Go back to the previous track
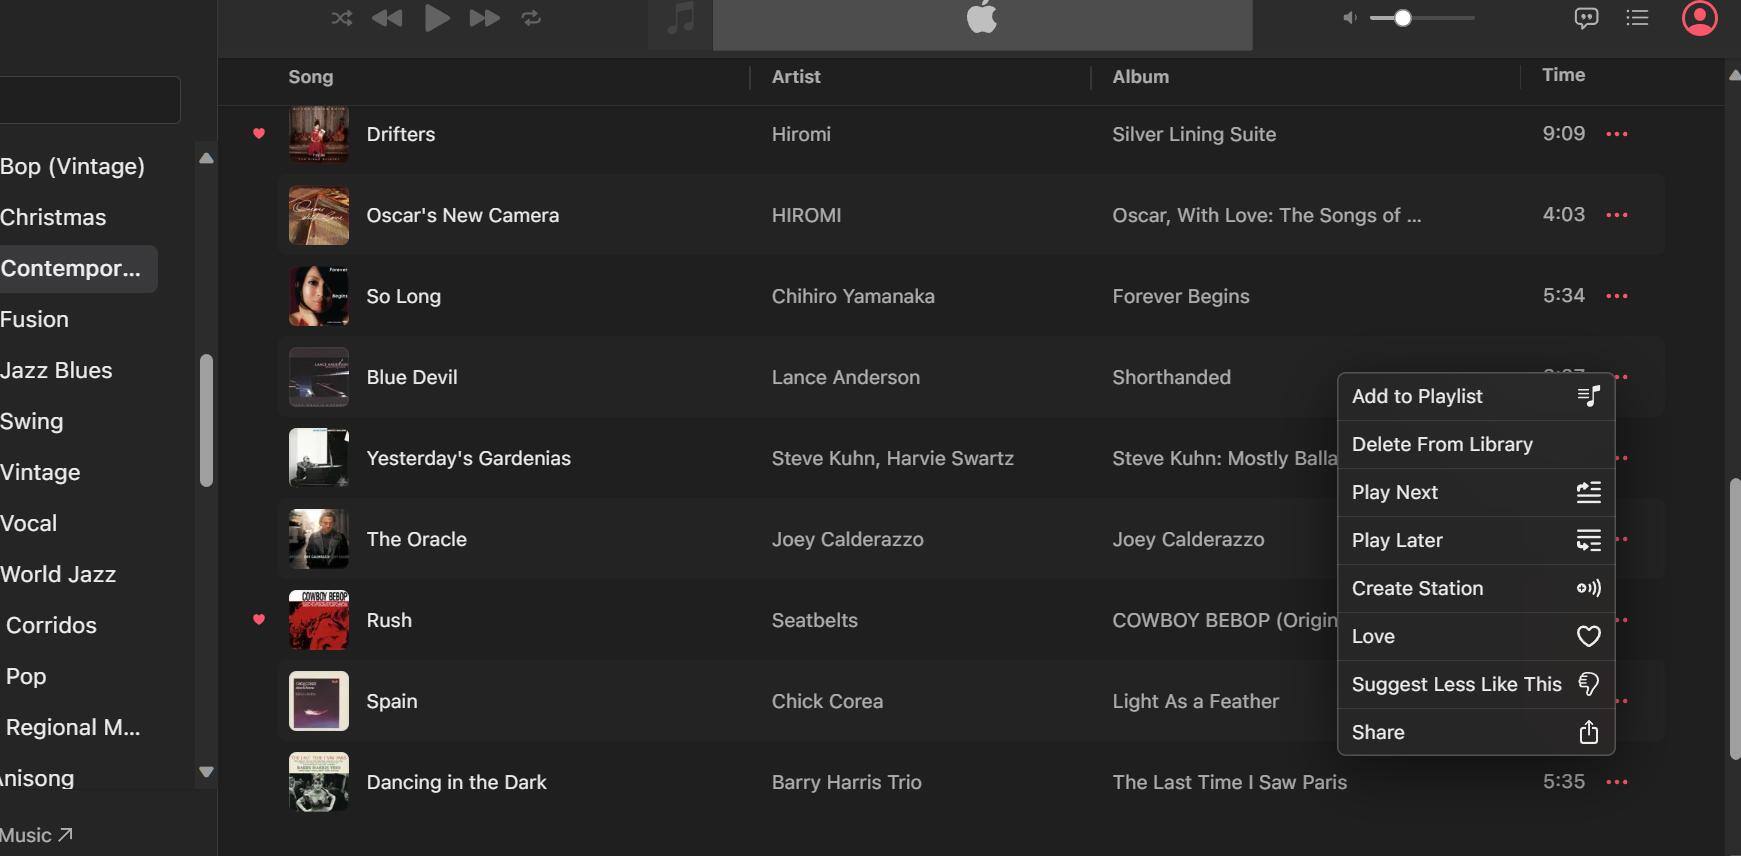 point(387,18)
